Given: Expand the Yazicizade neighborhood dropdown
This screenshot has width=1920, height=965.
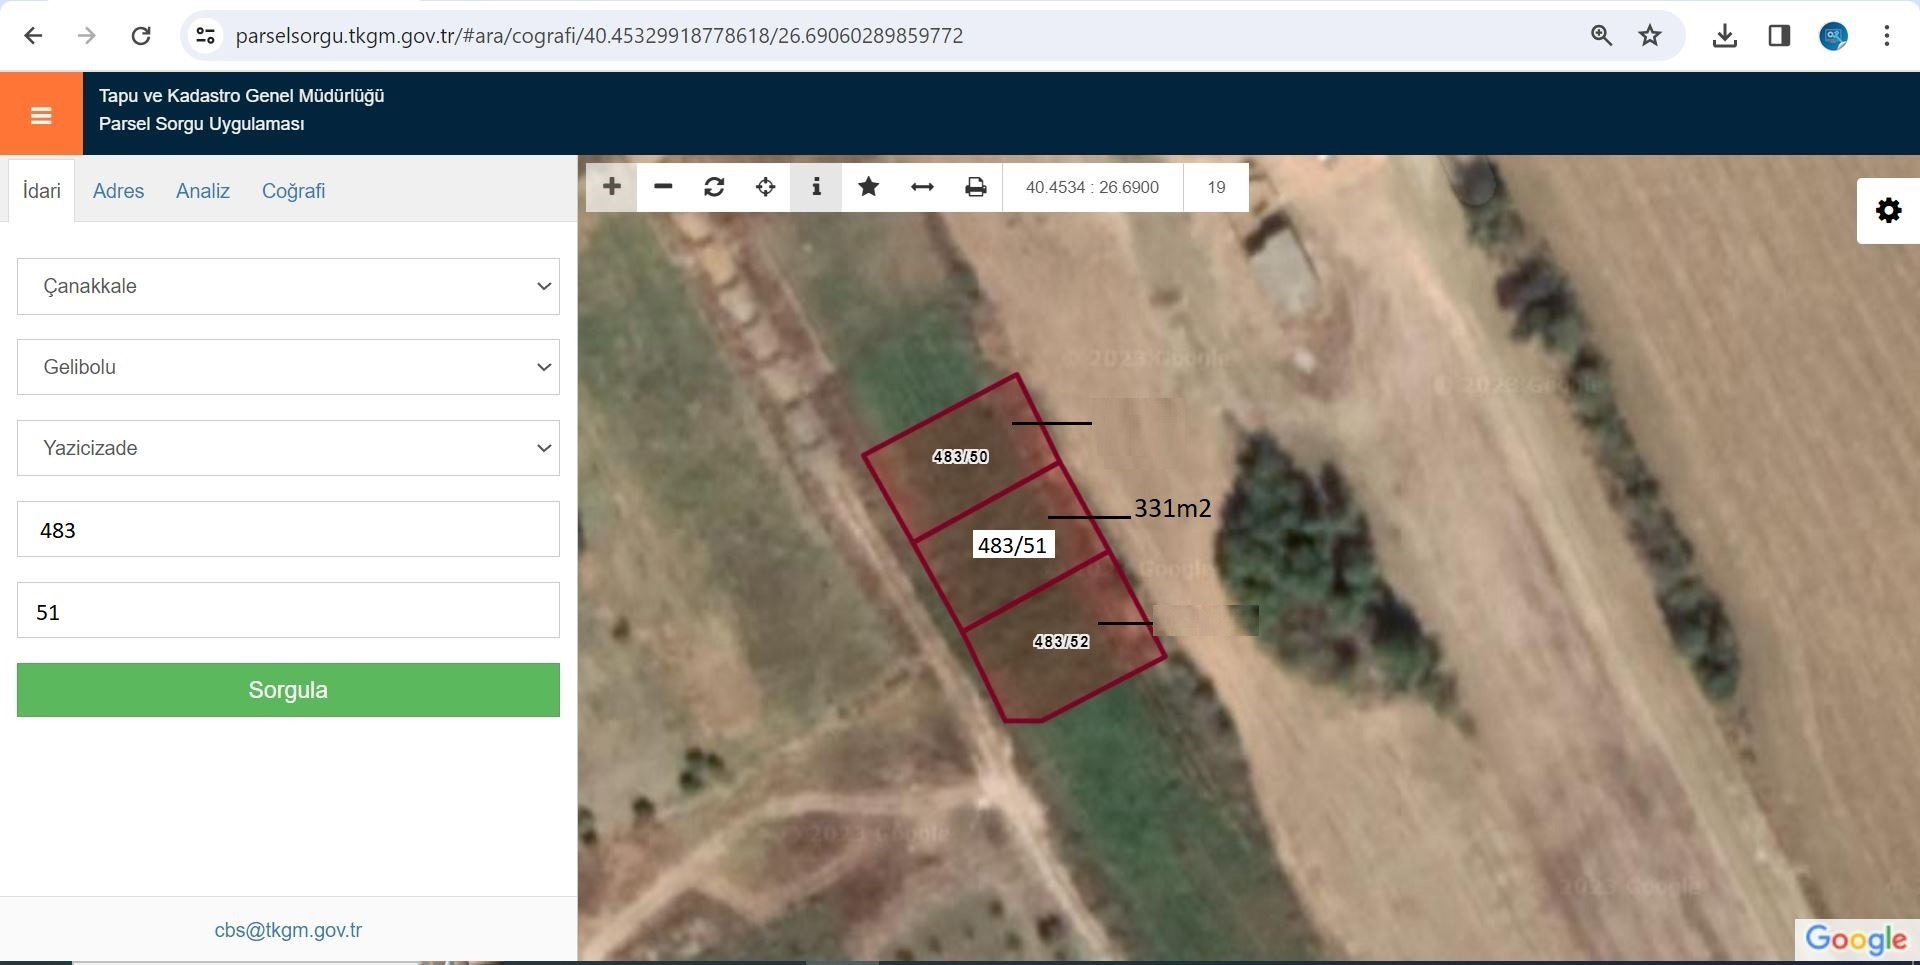Looking at the screenshot, I should (x=288, y=448).
